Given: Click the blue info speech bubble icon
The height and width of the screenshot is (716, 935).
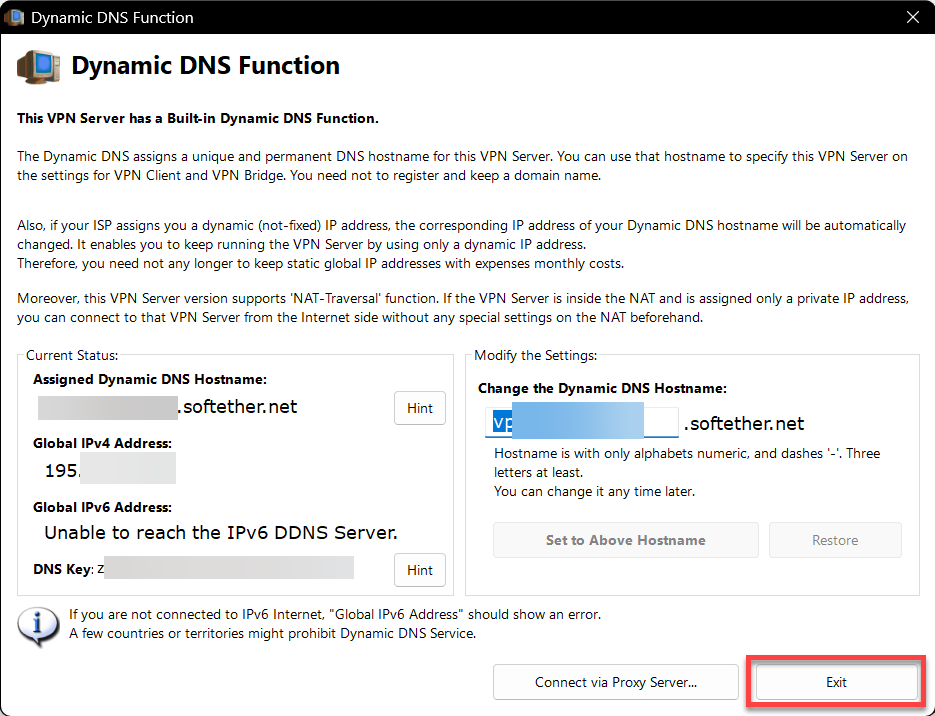Looking at the screenshot, I should (x=38, y=626).
